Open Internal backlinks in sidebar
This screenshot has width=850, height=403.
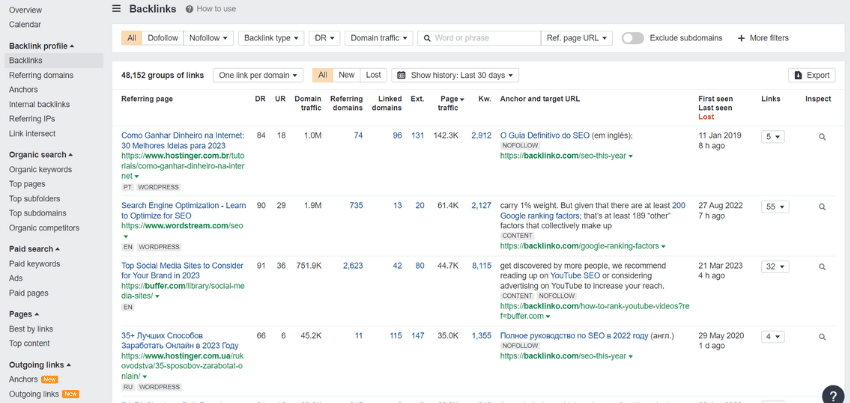[40, 104]
